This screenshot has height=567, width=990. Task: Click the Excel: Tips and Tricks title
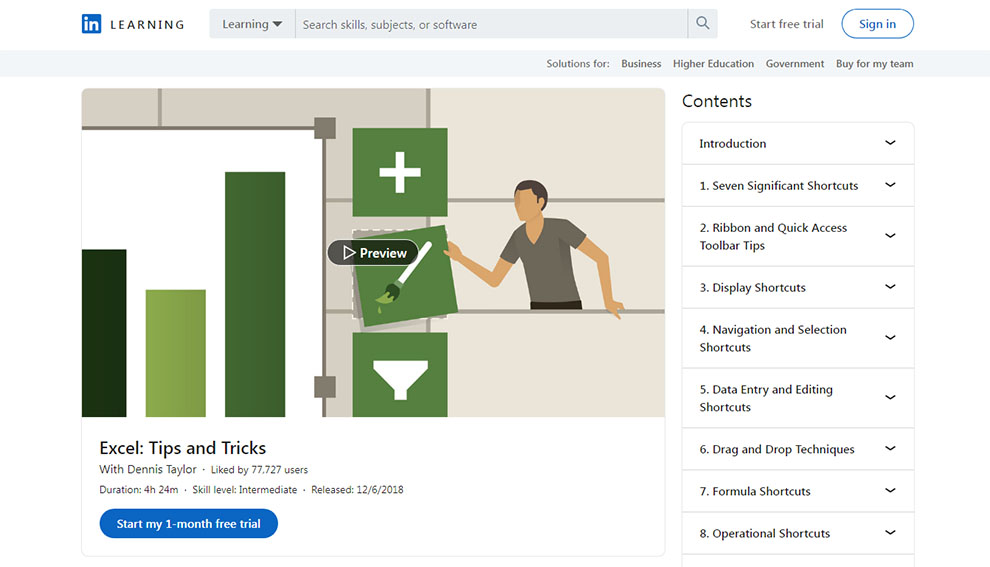tap(182, 448)
